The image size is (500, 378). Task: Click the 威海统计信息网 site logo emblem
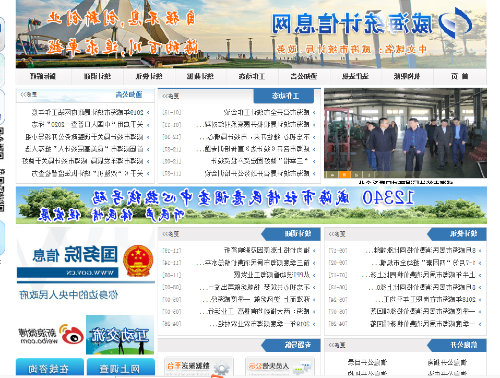[455, 23]
